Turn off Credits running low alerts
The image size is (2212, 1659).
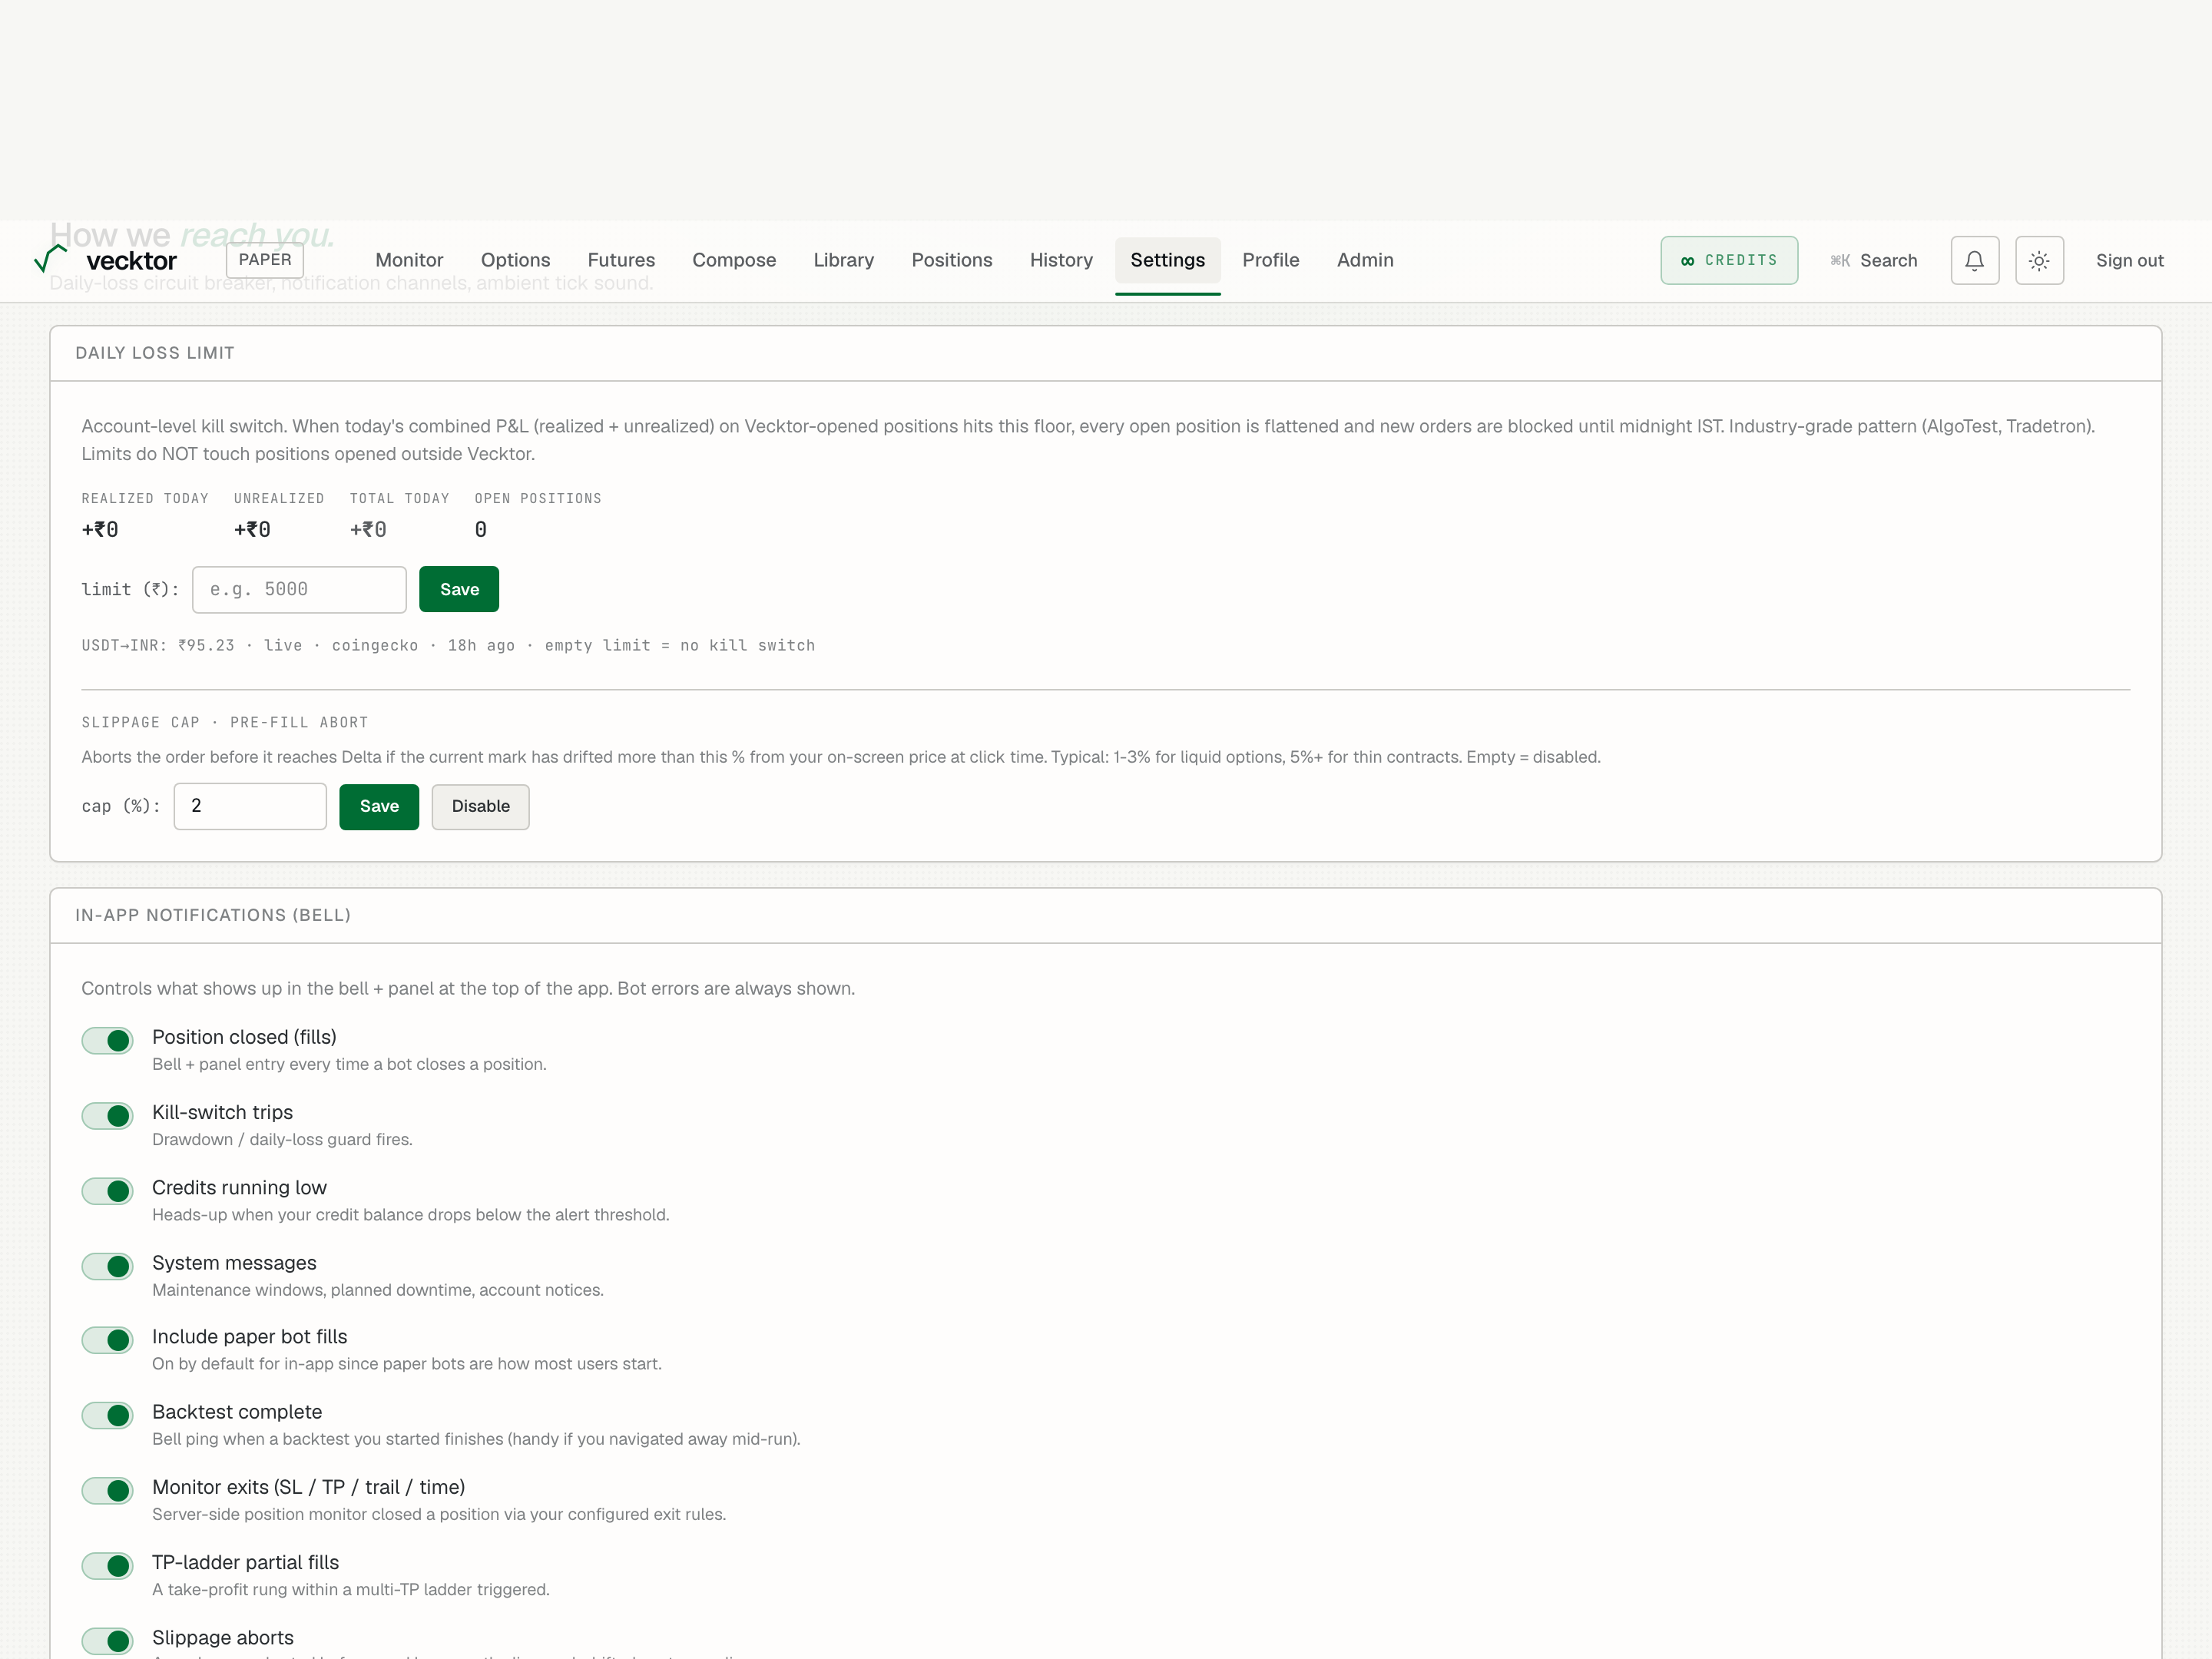(107, 1190)
